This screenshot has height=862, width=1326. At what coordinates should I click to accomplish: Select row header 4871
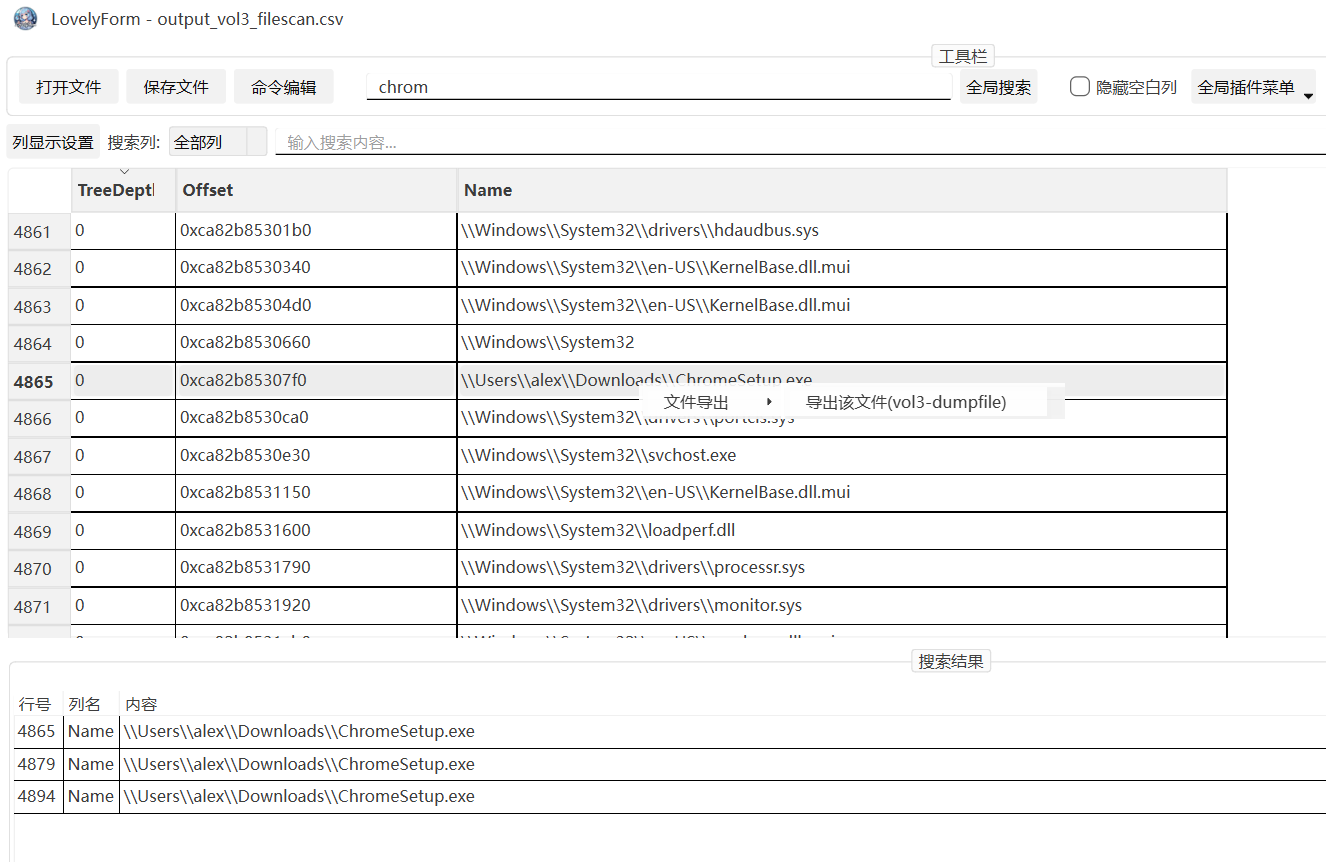pos(39,607)
